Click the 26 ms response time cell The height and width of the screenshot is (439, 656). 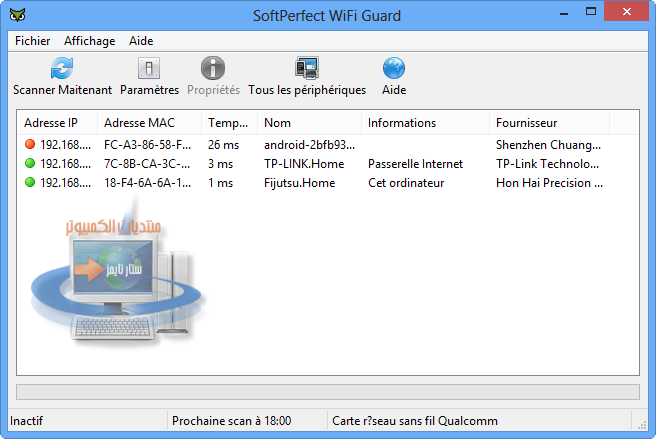click(223, 145)
